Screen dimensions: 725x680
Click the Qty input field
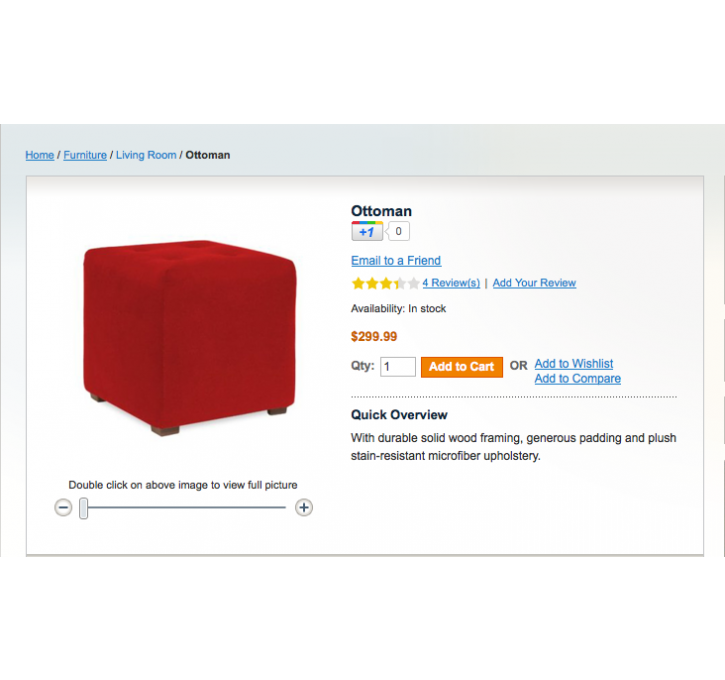(x=398, y=367)
